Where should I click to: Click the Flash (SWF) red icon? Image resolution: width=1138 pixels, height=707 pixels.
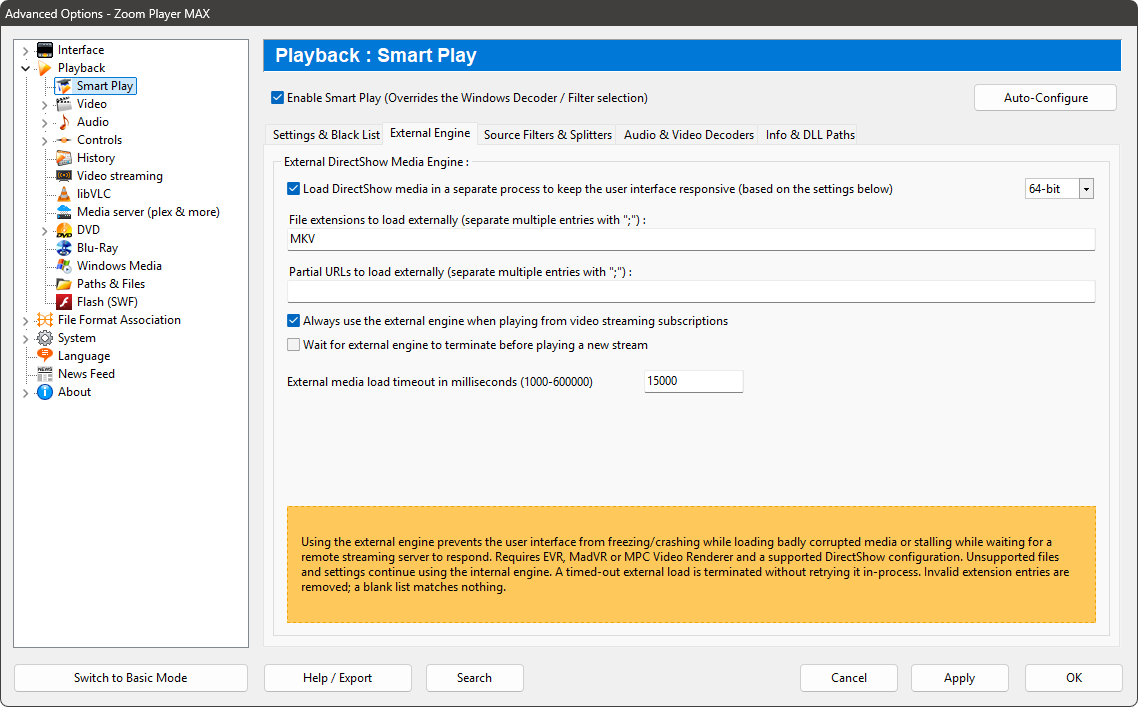coord(64,302)
